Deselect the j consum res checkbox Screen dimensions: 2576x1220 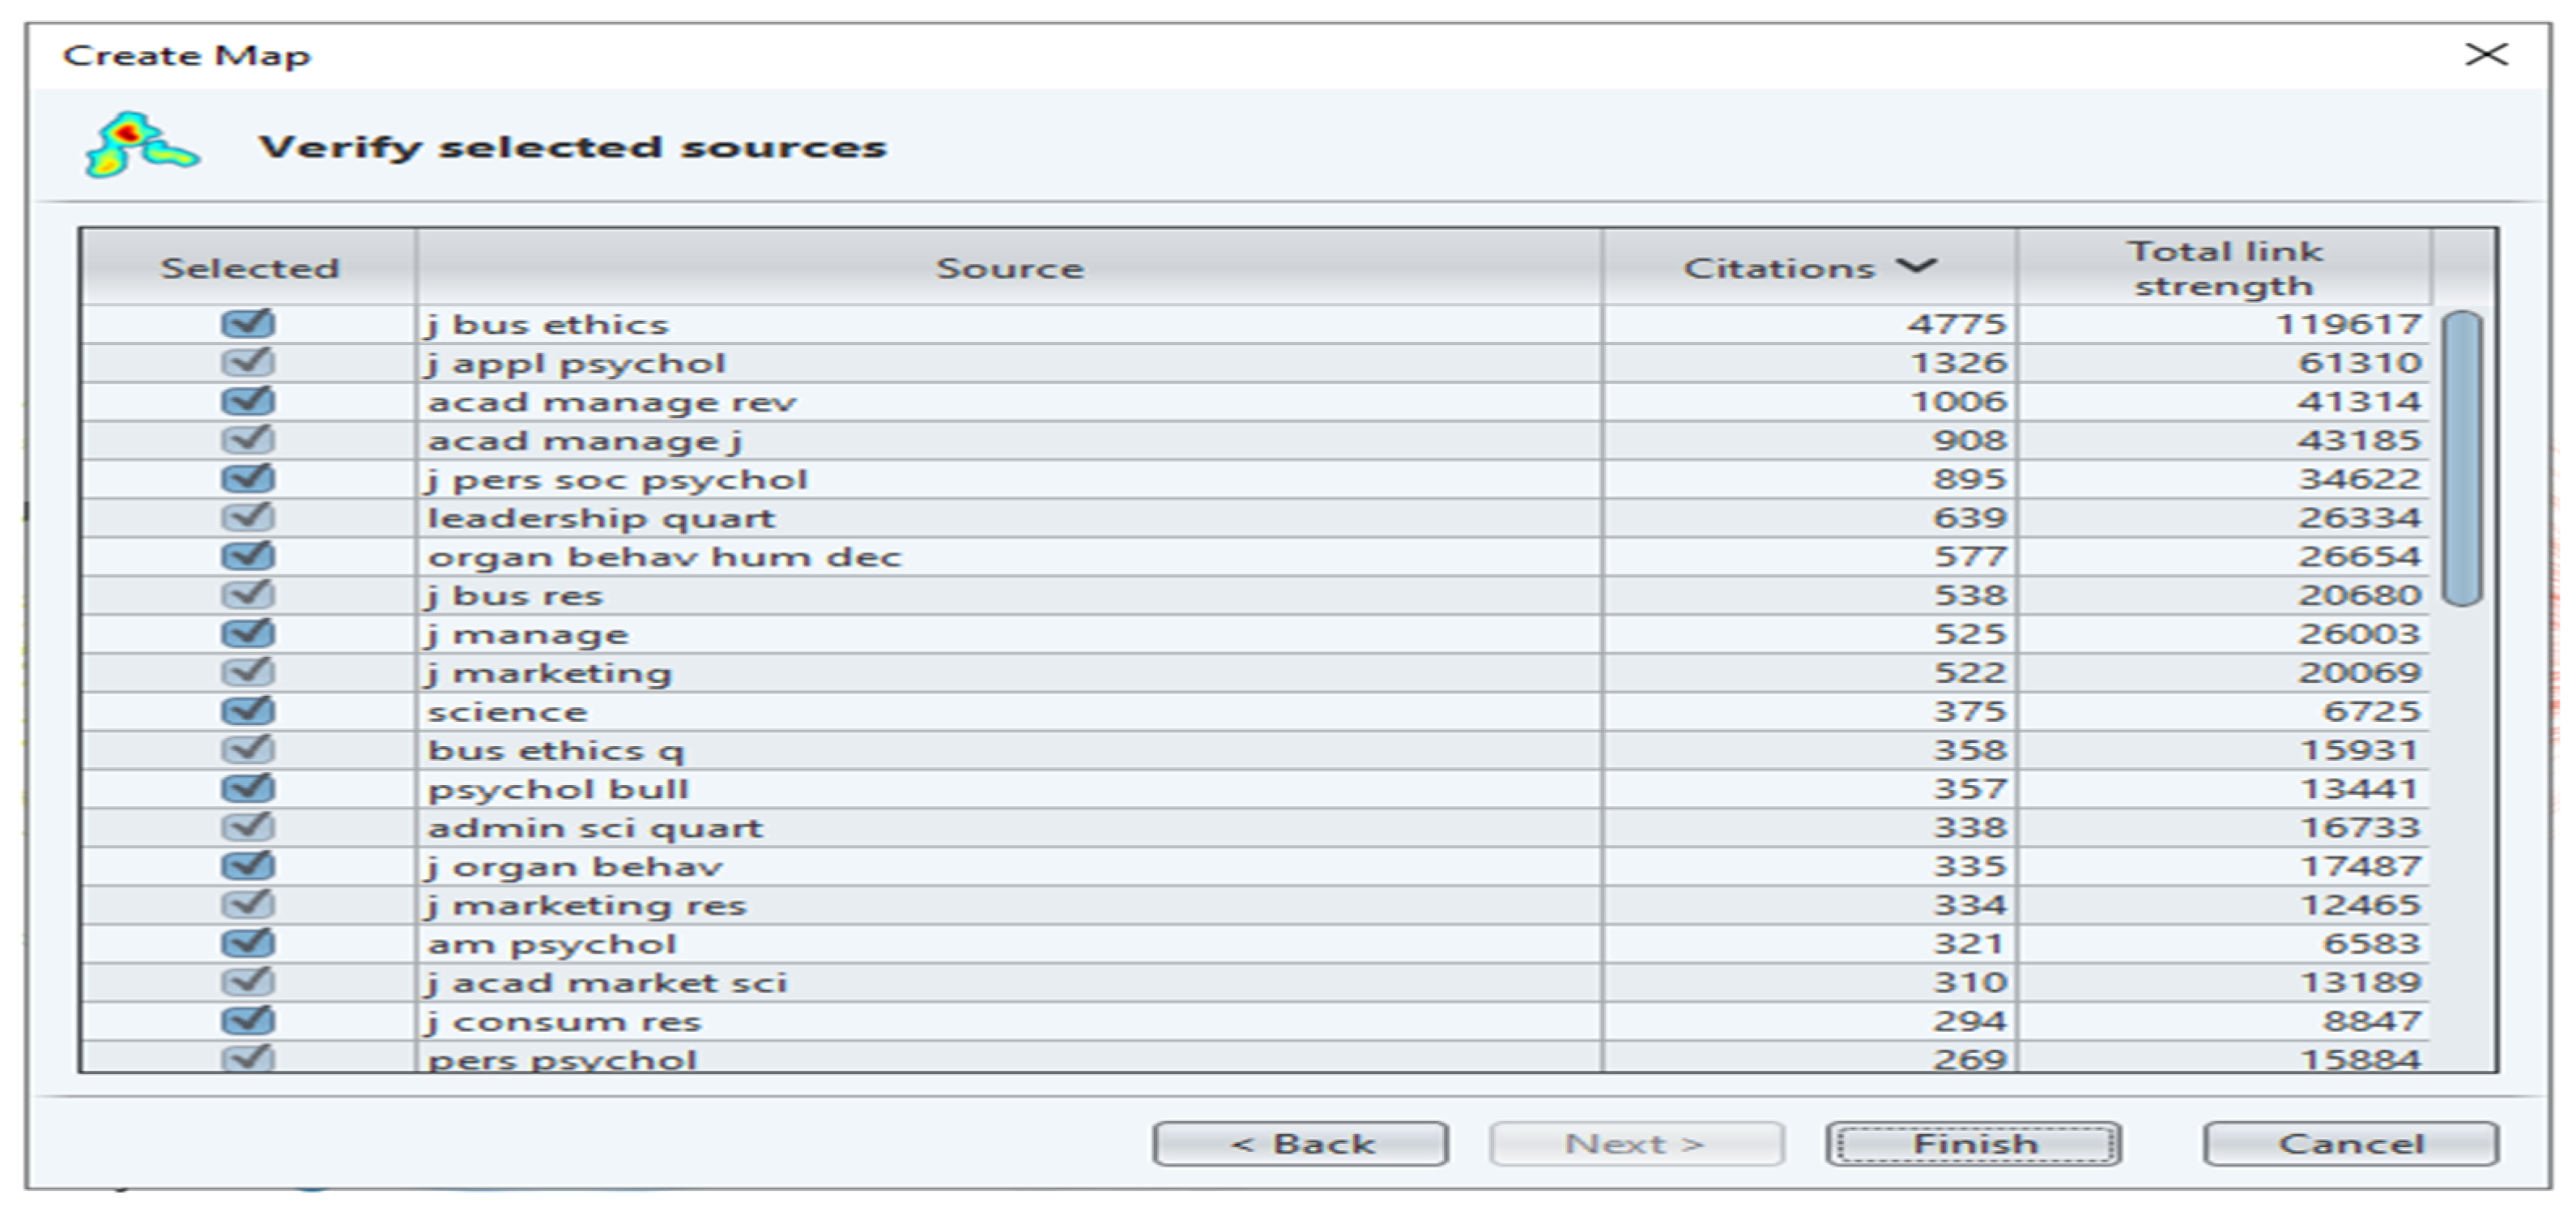(x=248, y=1021)
